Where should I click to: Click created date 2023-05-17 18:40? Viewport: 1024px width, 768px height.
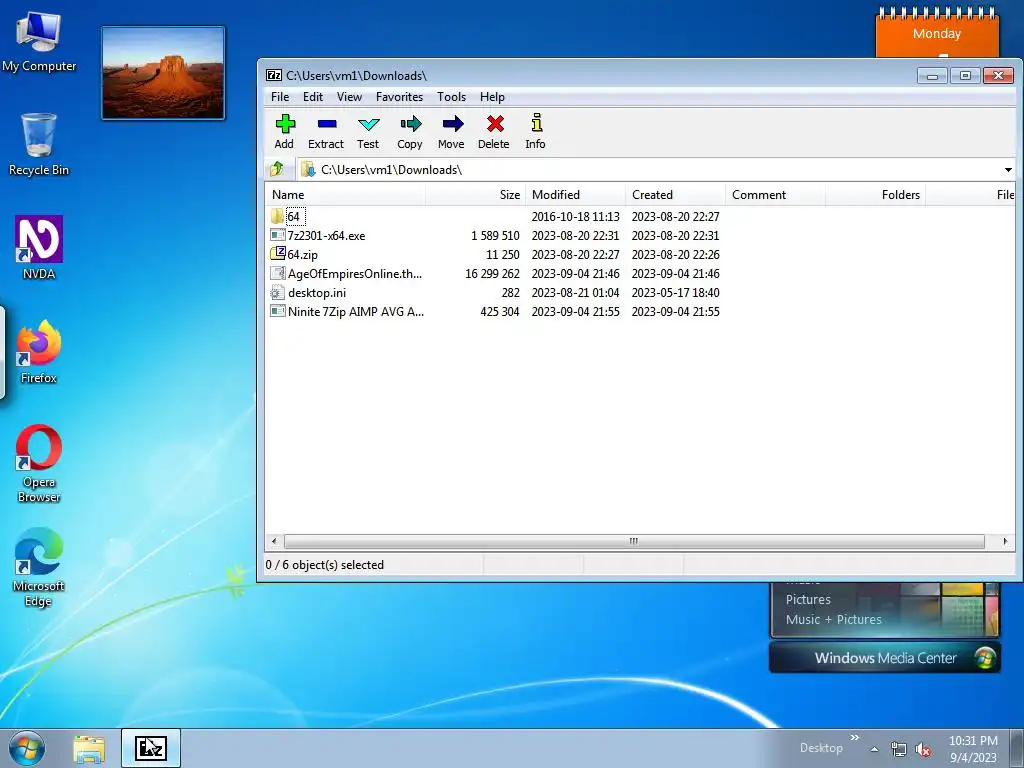click(x=675, y=293)
